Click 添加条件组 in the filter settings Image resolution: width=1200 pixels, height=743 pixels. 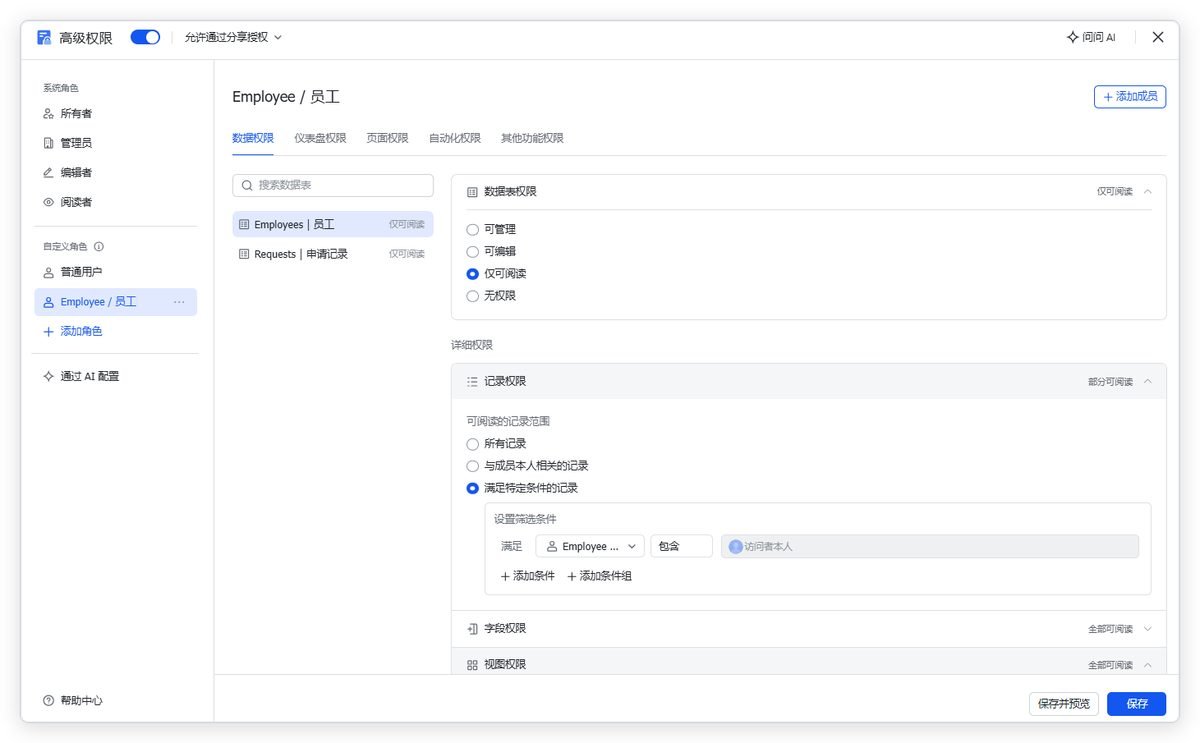[x=599, y=576]
